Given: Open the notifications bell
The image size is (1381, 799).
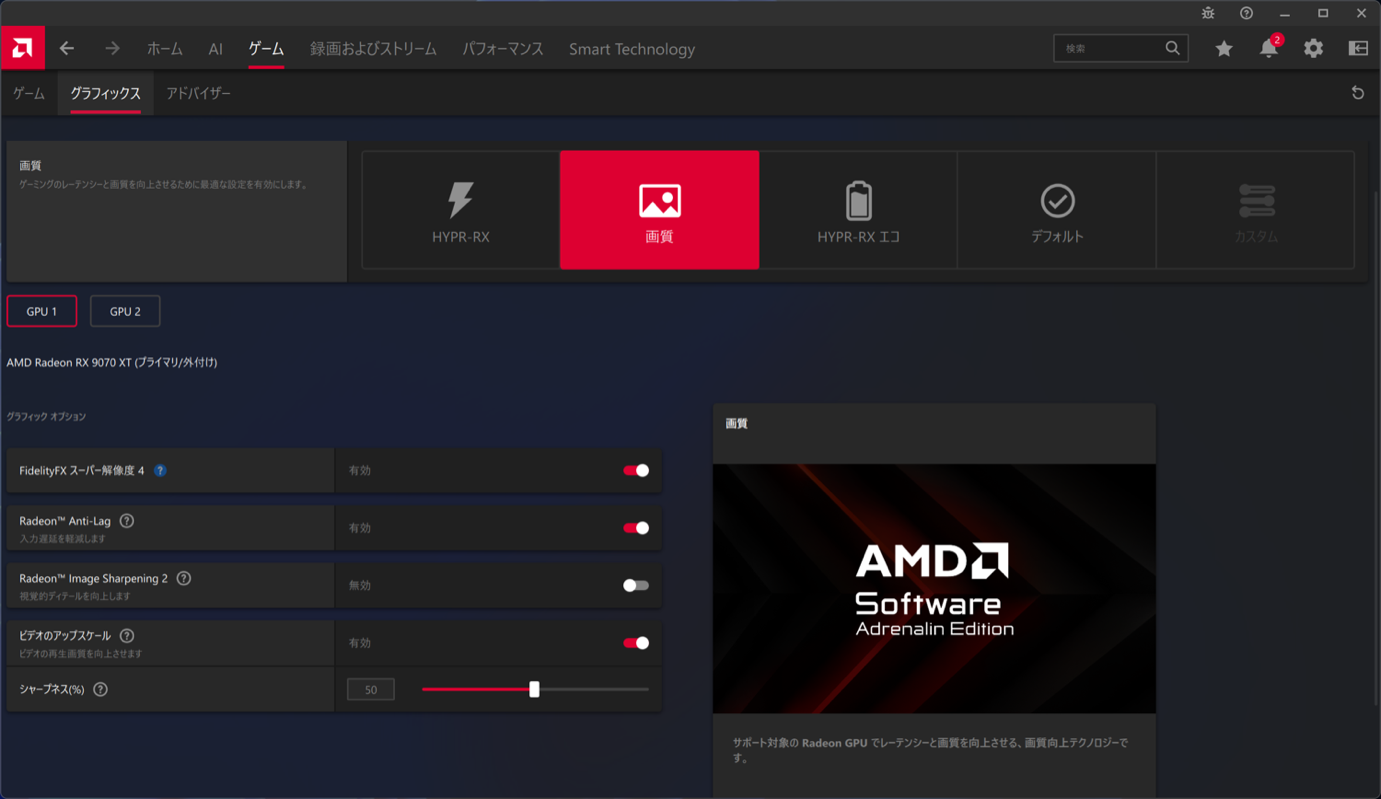Looking at the screenshot, I should 1268,48.
